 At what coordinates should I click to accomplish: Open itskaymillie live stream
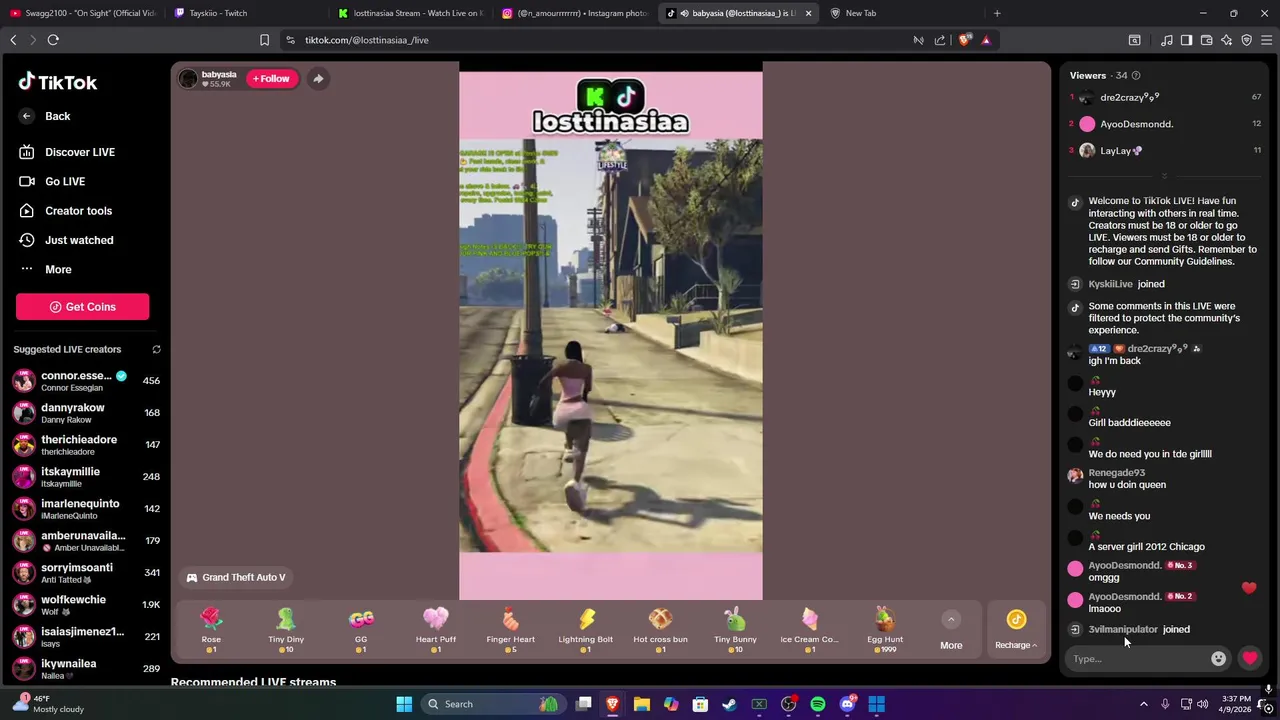click(85, 477)
